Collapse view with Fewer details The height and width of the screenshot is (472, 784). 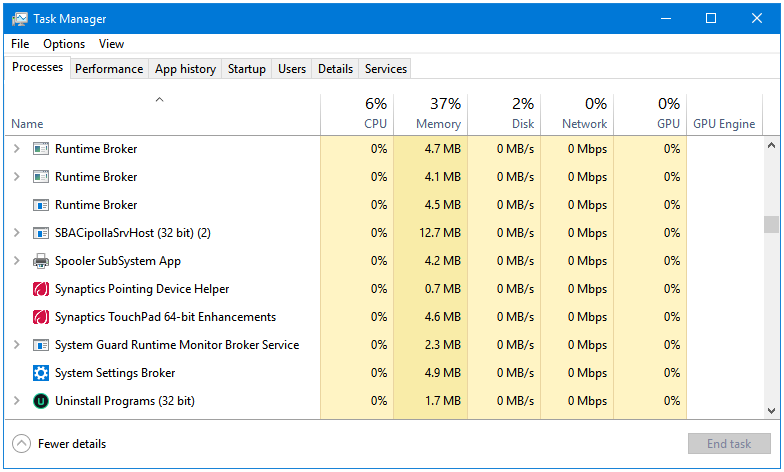point(60,444)
